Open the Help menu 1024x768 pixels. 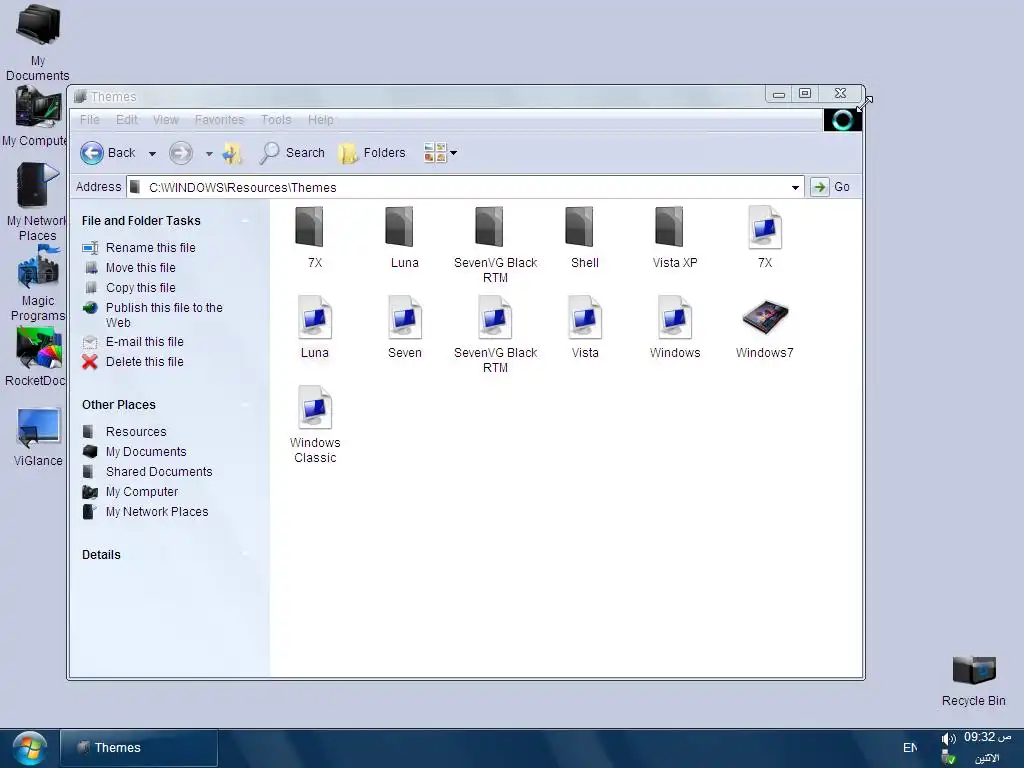(x=321, y=120)
